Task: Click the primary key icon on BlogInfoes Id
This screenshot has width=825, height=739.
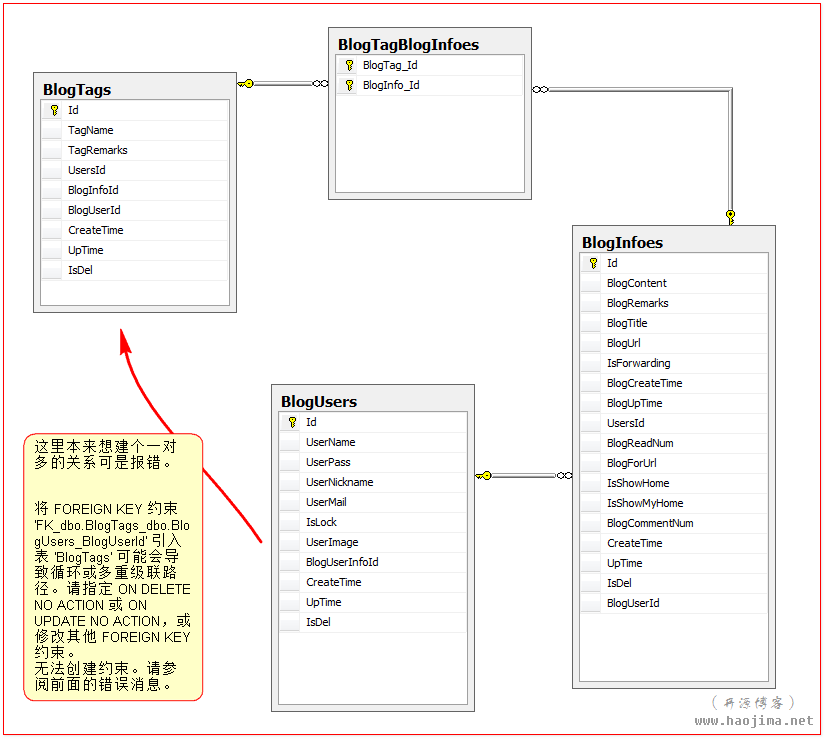Action: click(x=592, y=263)
